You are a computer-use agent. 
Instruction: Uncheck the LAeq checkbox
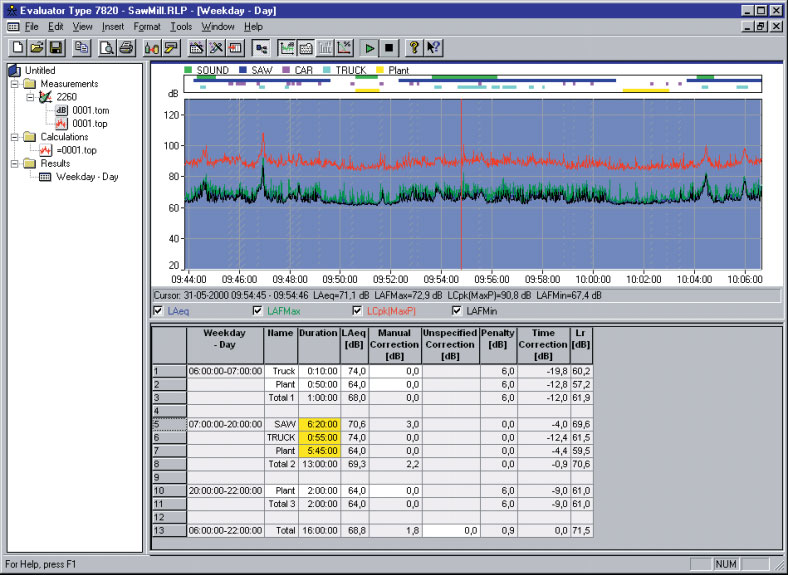(159, 312)
